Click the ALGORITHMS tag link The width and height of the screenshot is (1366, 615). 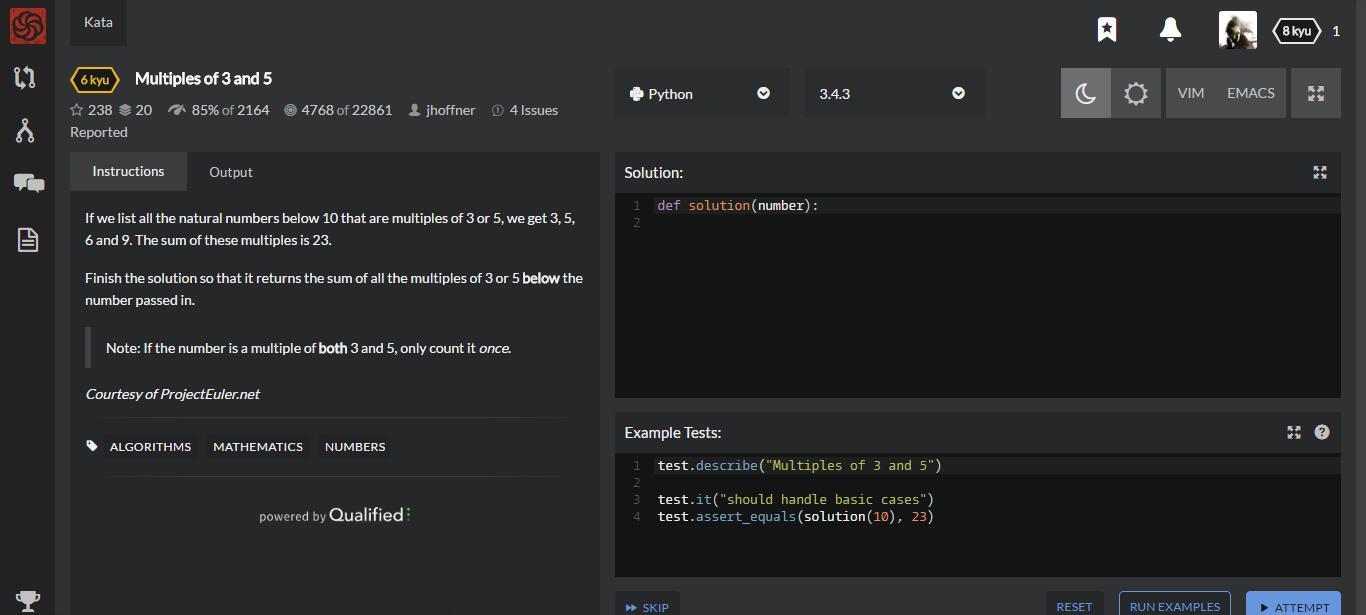pyautogui.click(x=150, y=447)
